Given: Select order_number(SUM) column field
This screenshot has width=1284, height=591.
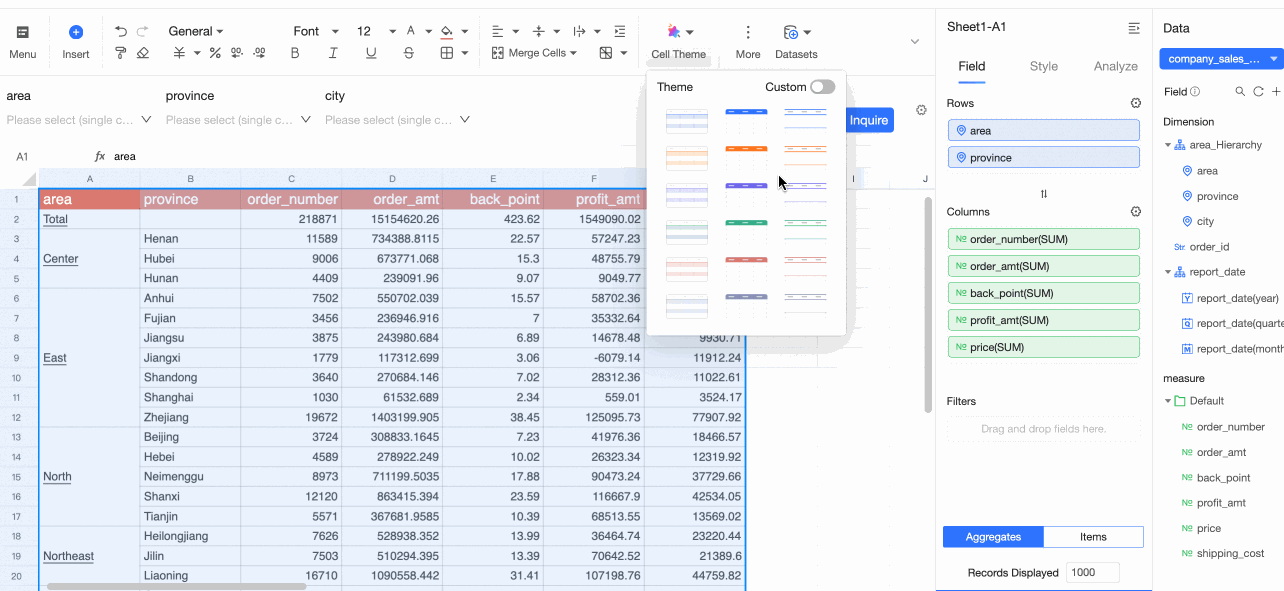Looking at the screenshot, I should click(x=1043, y=239).
